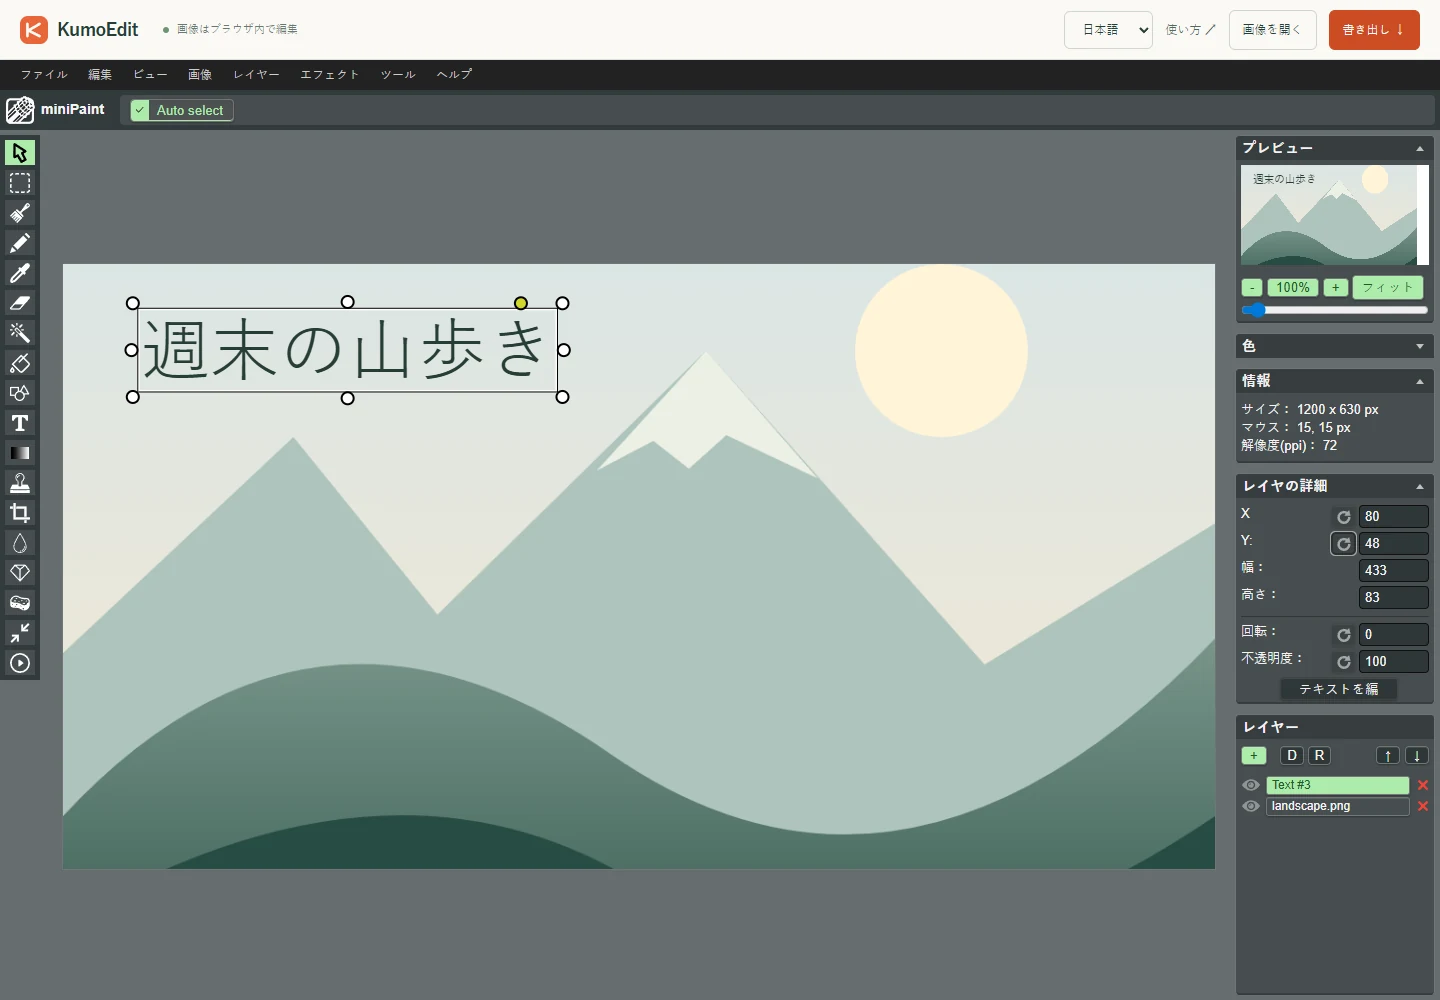
Task: Zoom out with the minus button
Action: [1252, 288]
